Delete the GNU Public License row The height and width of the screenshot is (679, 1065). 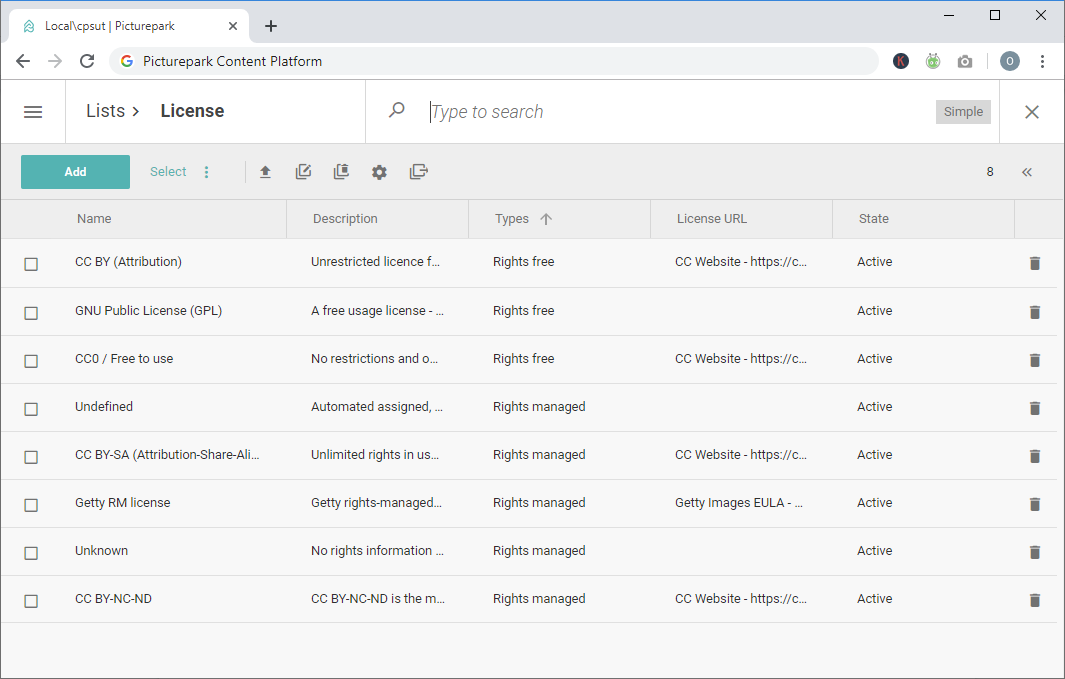[x=1034, y=312]
